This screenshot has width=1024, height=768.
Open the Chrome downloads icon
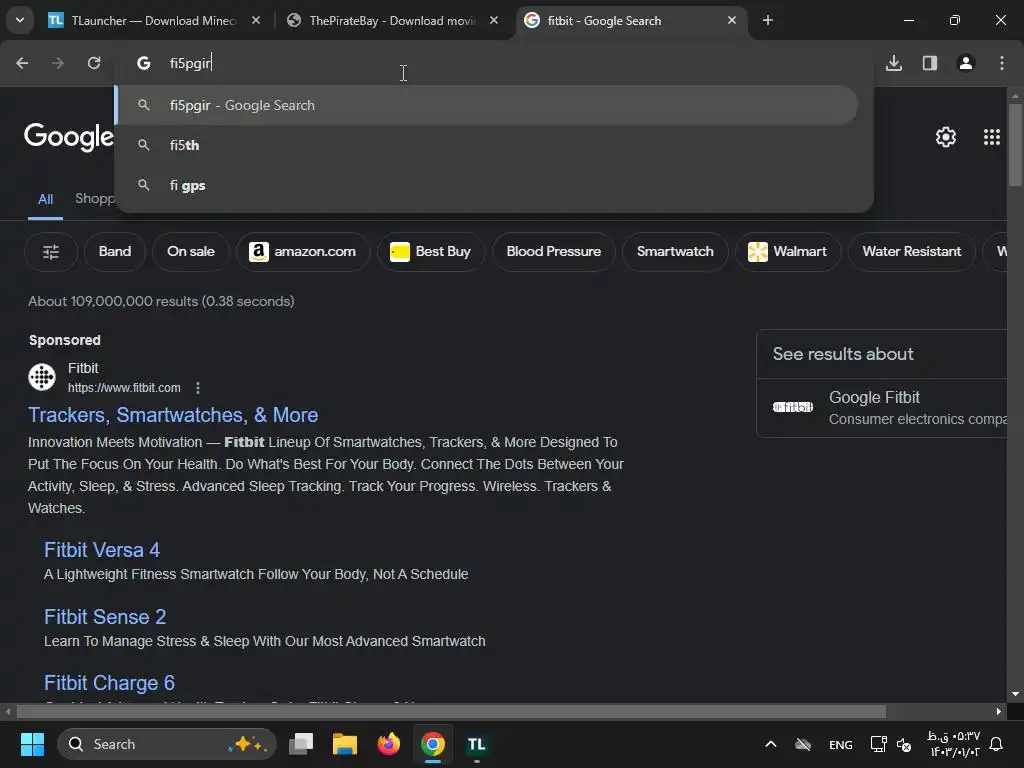click(x=894, y=63)
